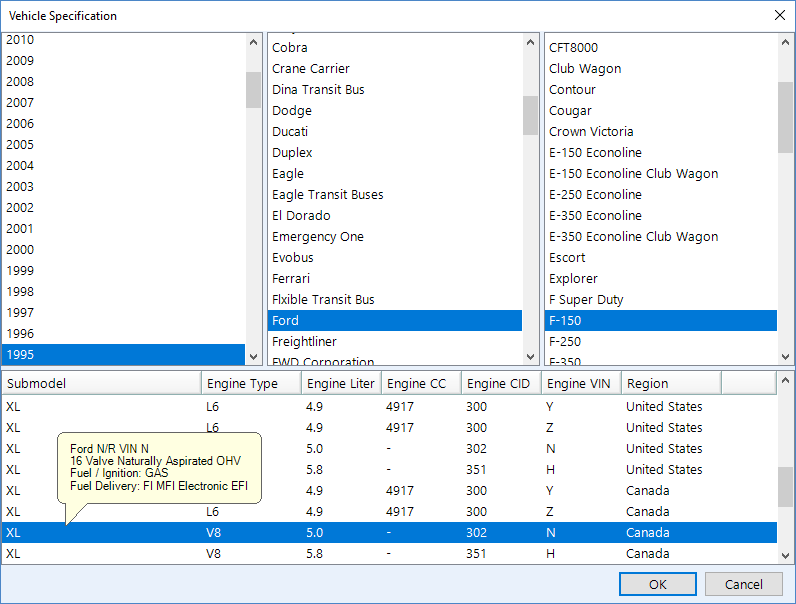Select E-250 Econoline model
The image size is (796, 604).
[x=661, y=194]
